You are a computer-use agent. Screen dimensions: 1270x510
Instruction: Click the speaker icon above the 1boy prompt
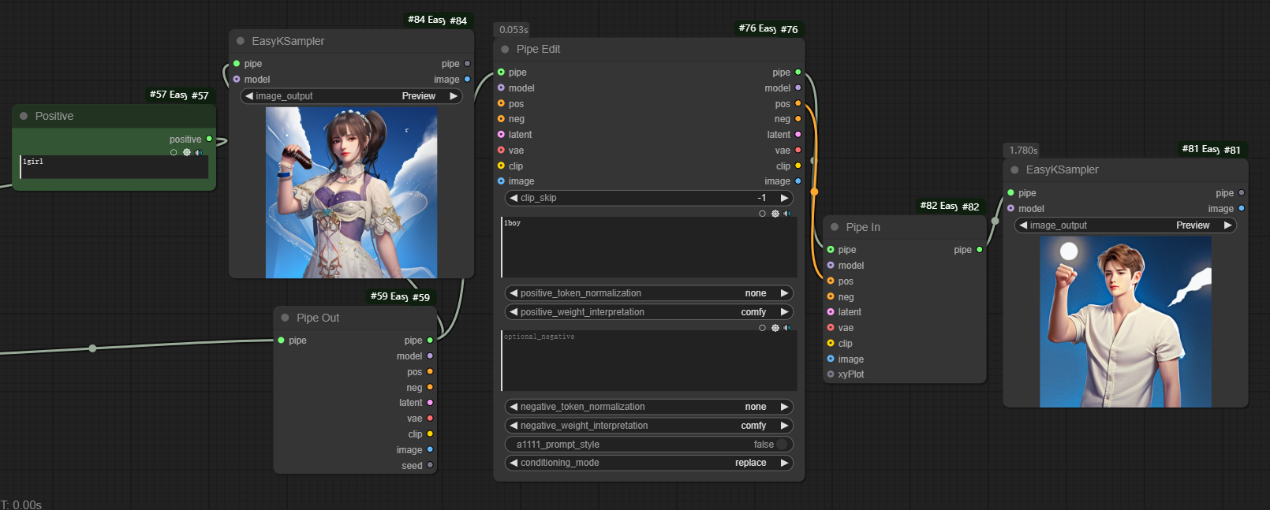point(787,213)
